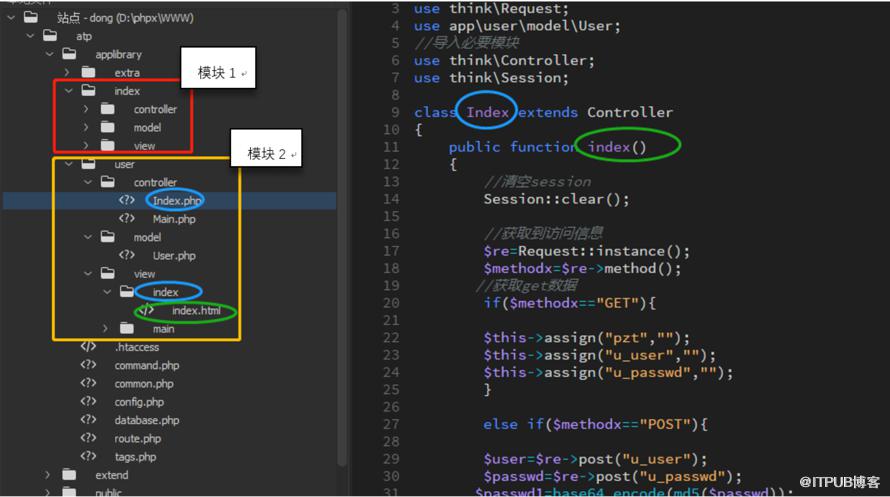Select the applibrary folder label
Image resolution: width=890 pixels, height=497 pixels.
click(x=118, y=54)
